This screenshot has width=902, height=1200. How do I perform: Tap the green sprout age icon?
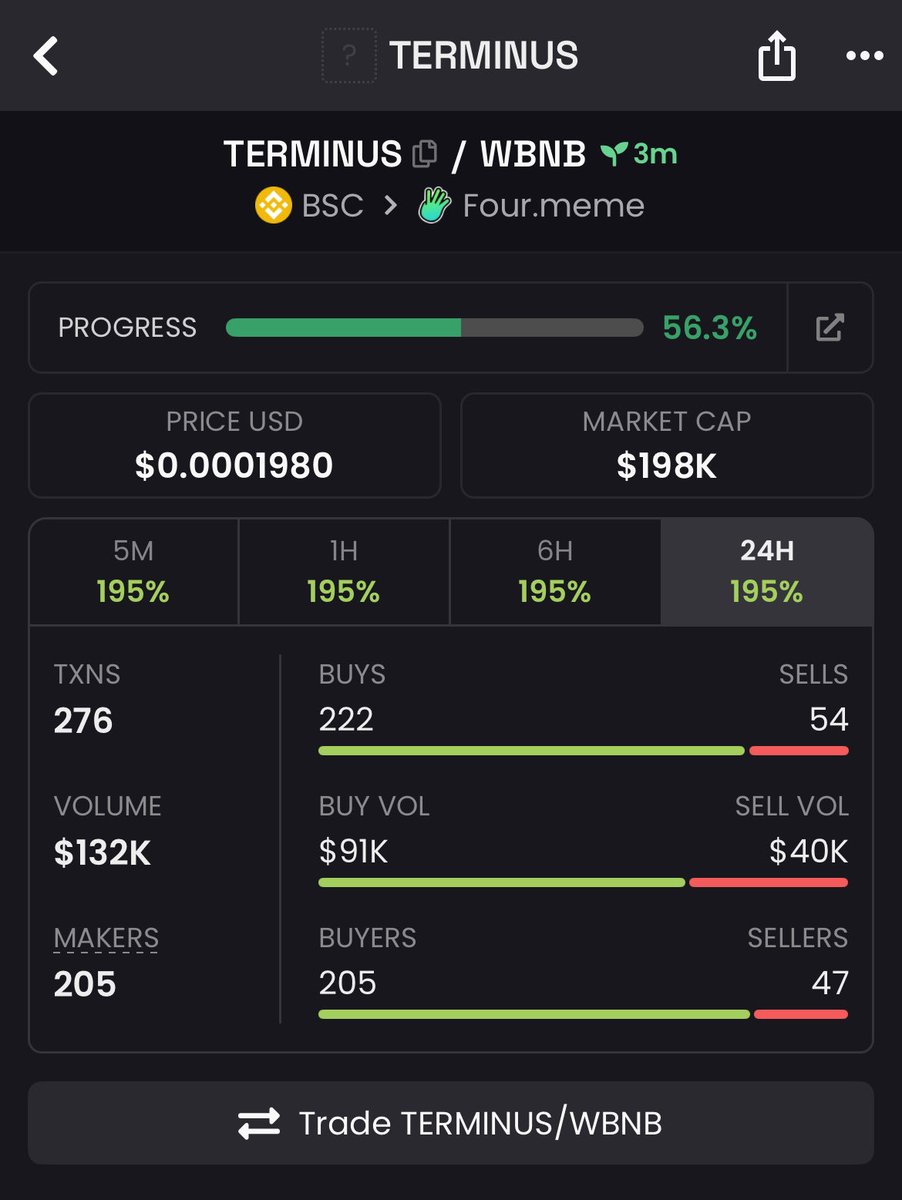pyautogui.click(x=613, y=154)
